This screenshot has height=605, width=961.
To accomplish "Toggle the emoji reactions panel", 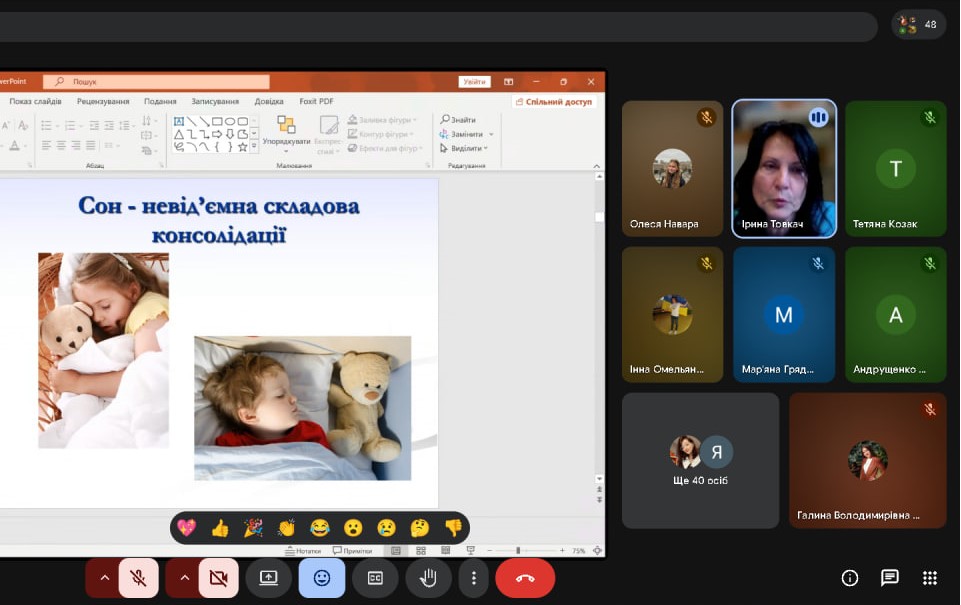I will point(321,578).
